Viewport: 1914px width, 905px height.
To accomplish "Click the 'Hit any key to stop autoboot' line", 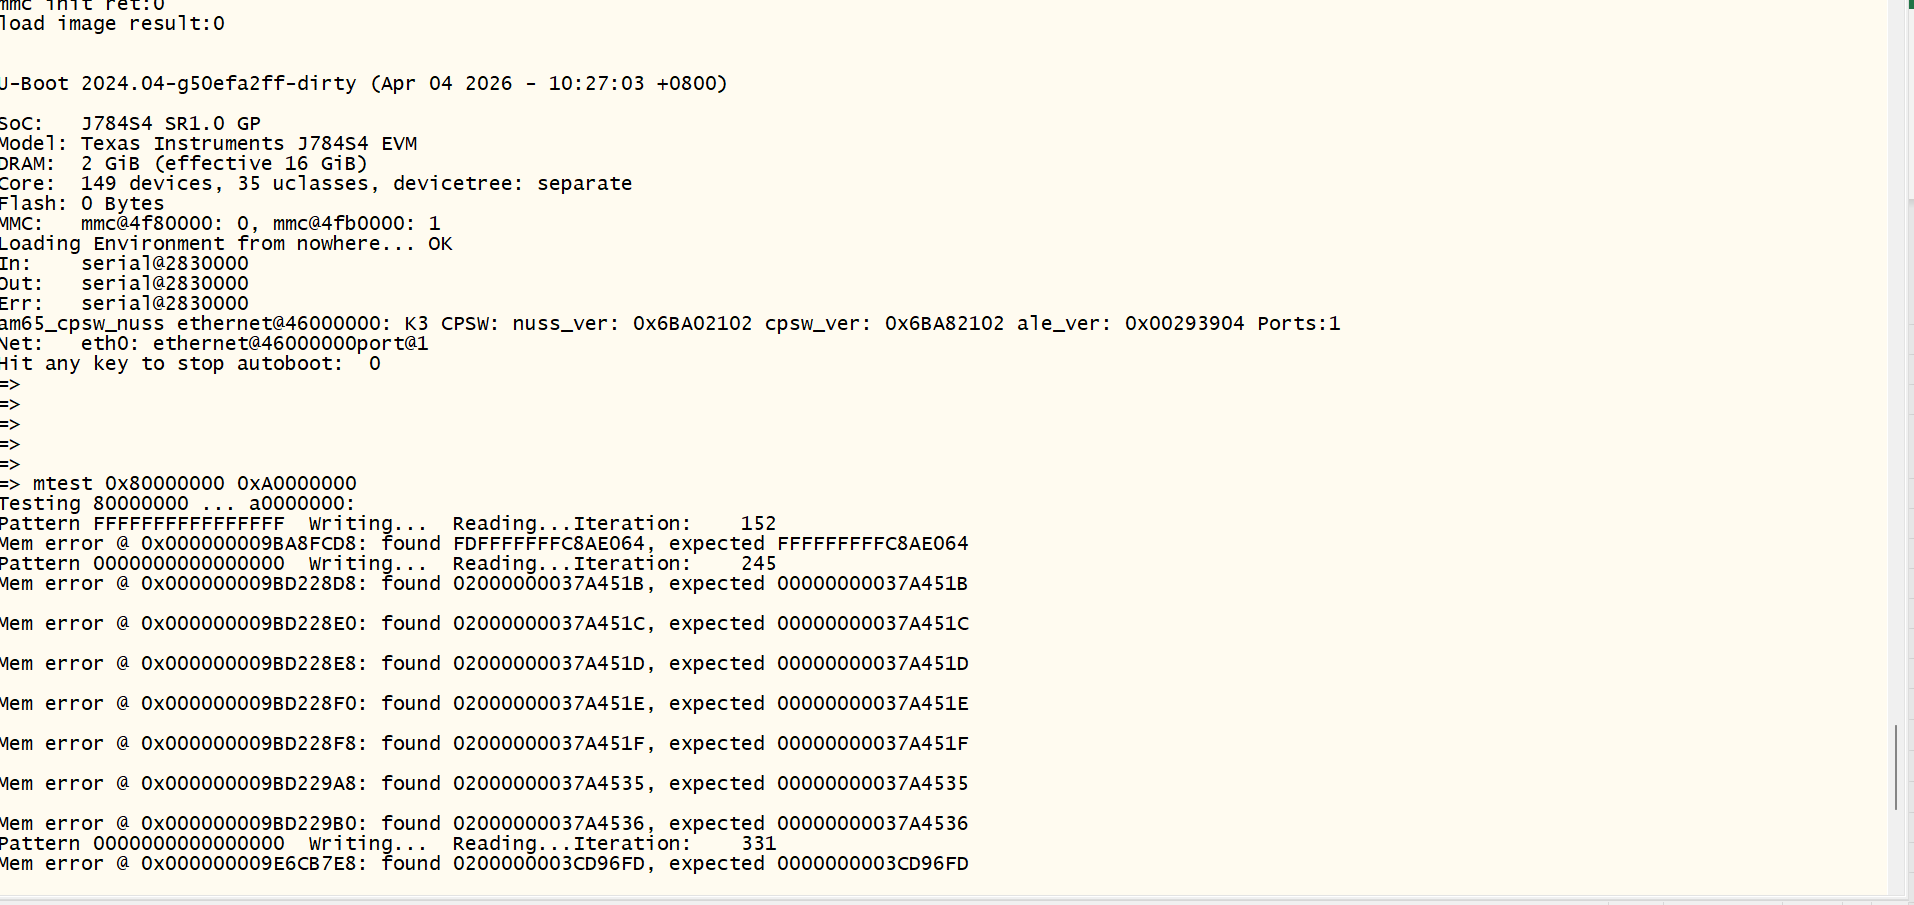I will pos(190,363).
